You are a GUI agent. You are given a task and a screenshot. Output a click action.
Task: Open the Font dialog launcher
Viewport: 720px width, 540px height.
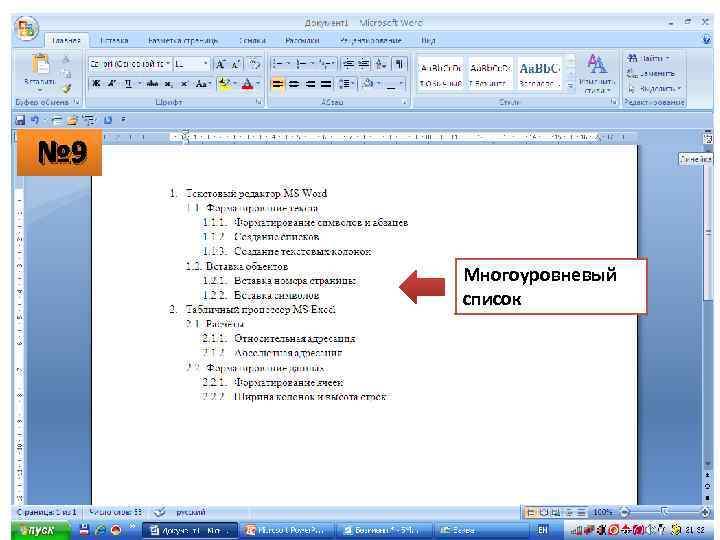pos(259,102)
